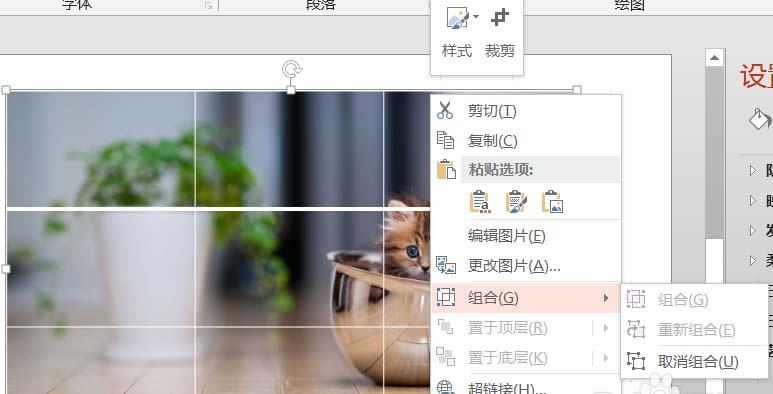Image resolution: width=773 pixels, height=394 pixels.
Task: Select 更改图片(A)... menu entry
Action: 526,266
